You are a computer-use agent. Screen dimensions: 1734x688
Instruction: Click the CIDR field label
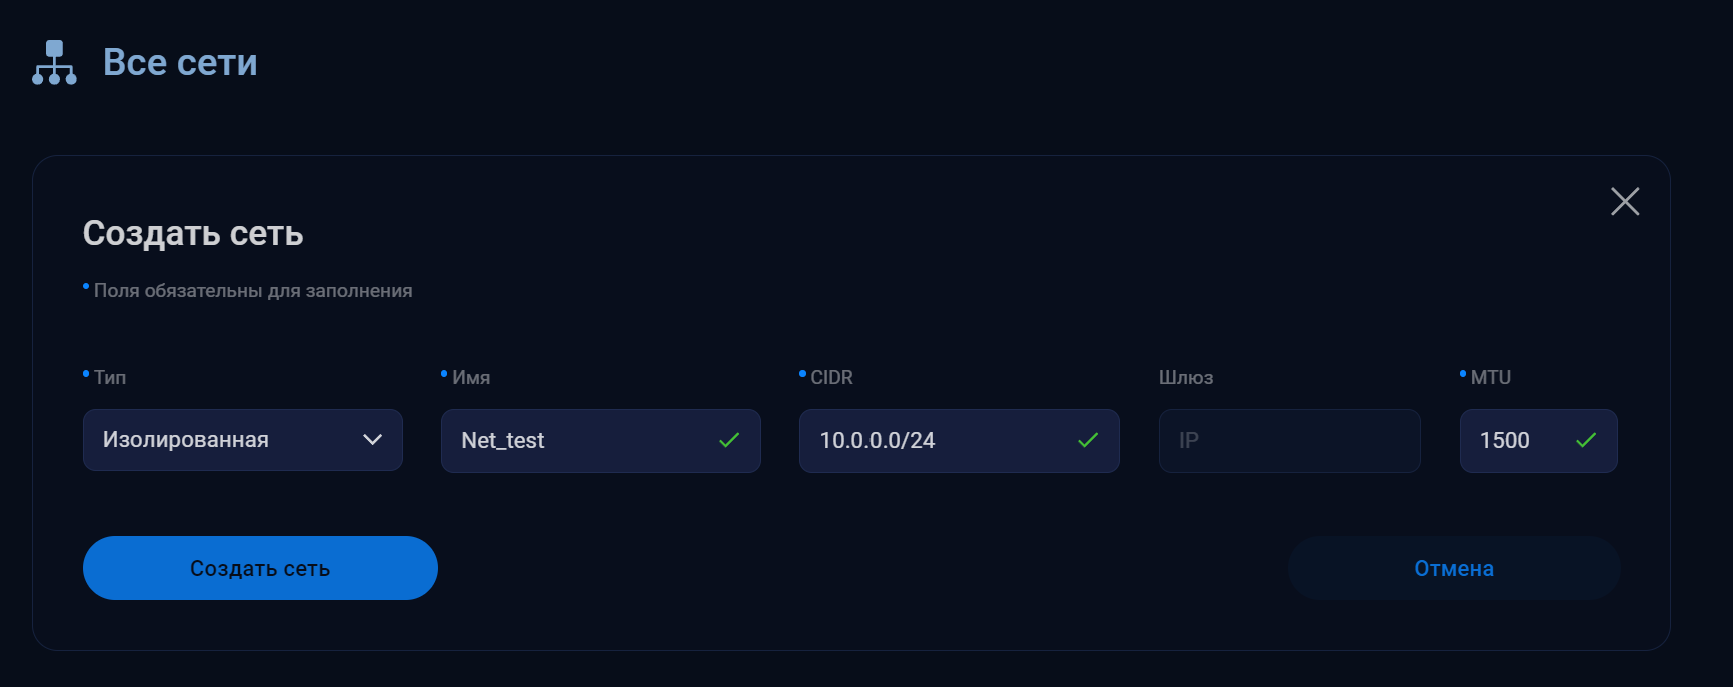pos(831,377)
